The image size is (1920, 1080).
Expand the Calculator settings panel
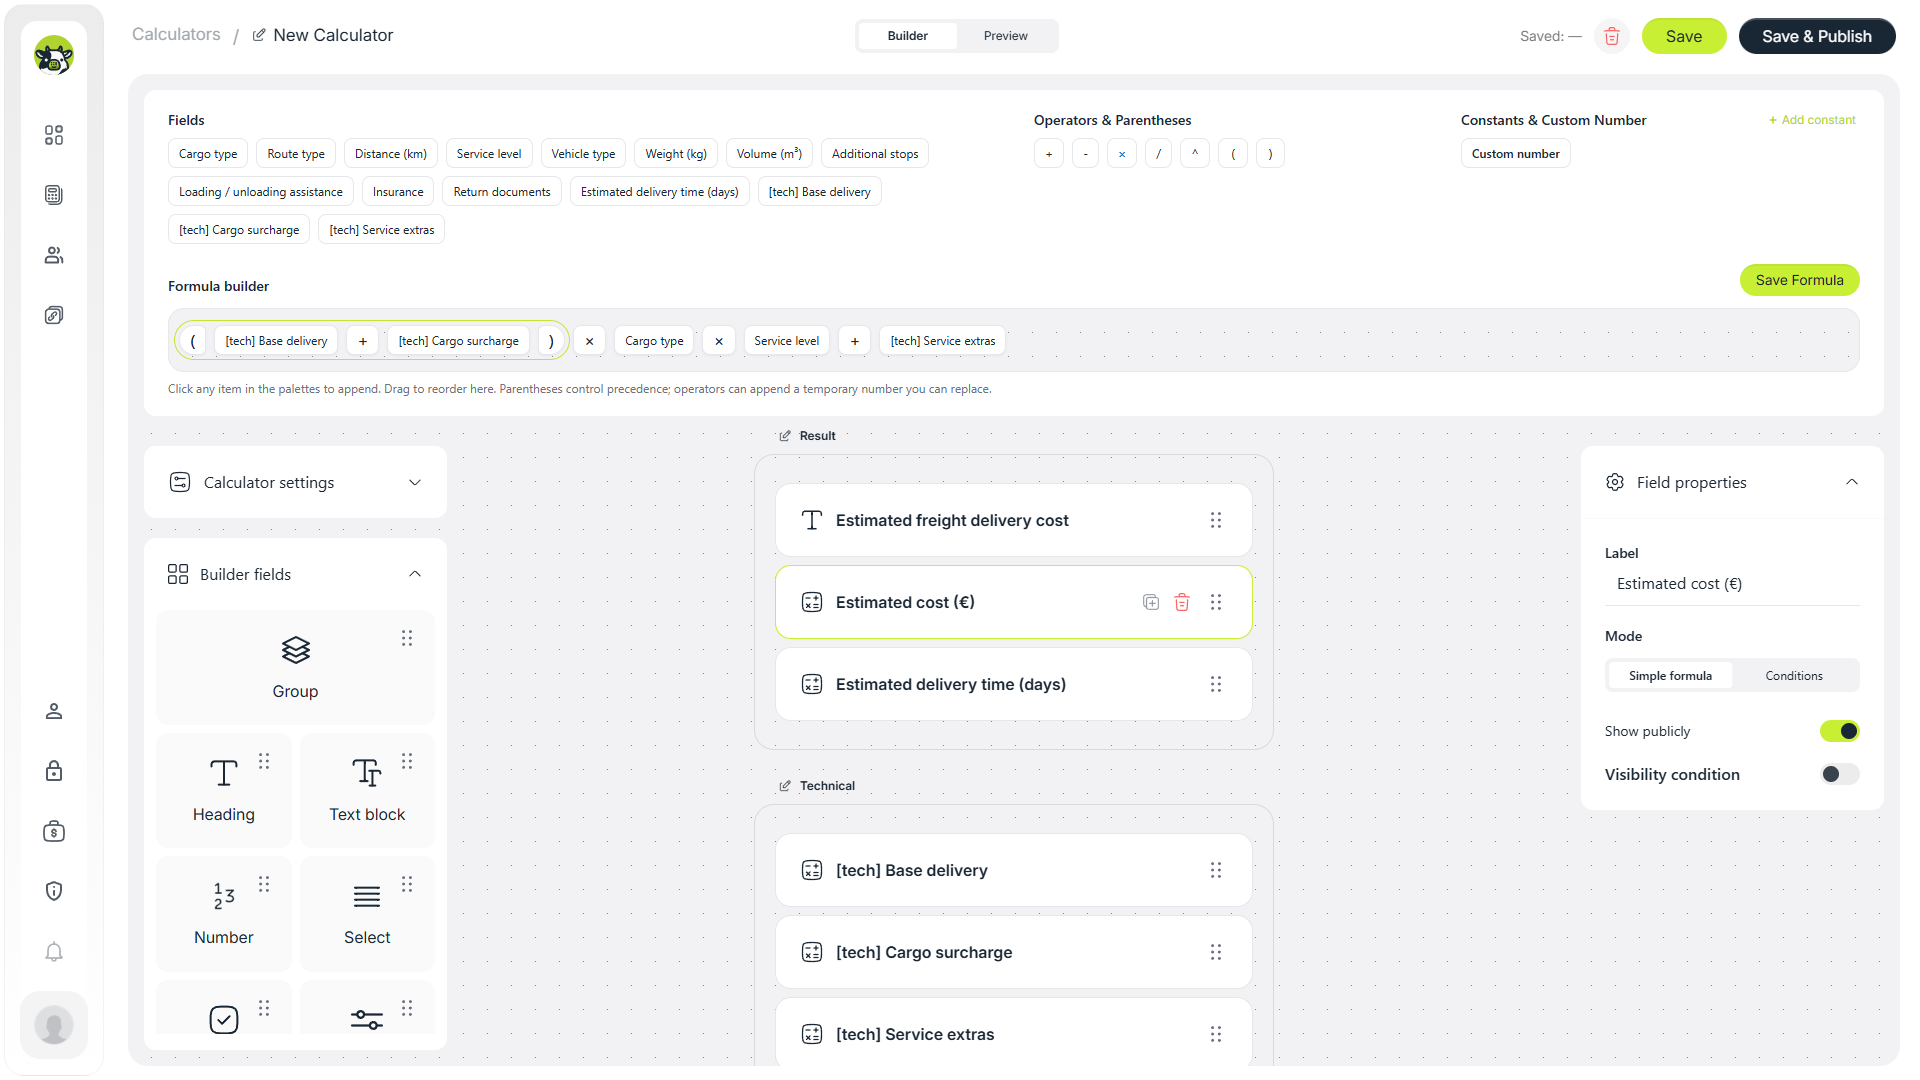pyautogui.click(x=295, y=482)
